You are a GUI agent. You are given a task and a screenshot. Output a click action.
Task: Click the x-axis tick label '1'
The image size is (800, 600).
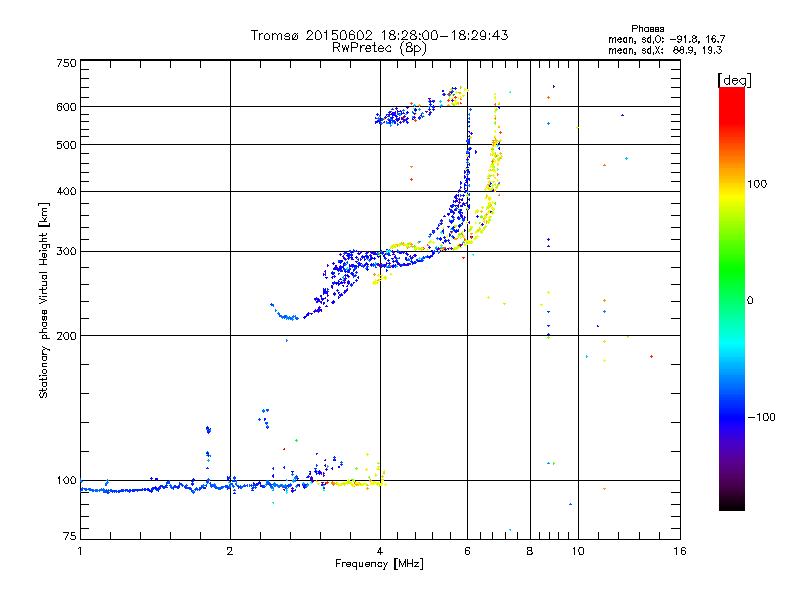tap(80, 551)
